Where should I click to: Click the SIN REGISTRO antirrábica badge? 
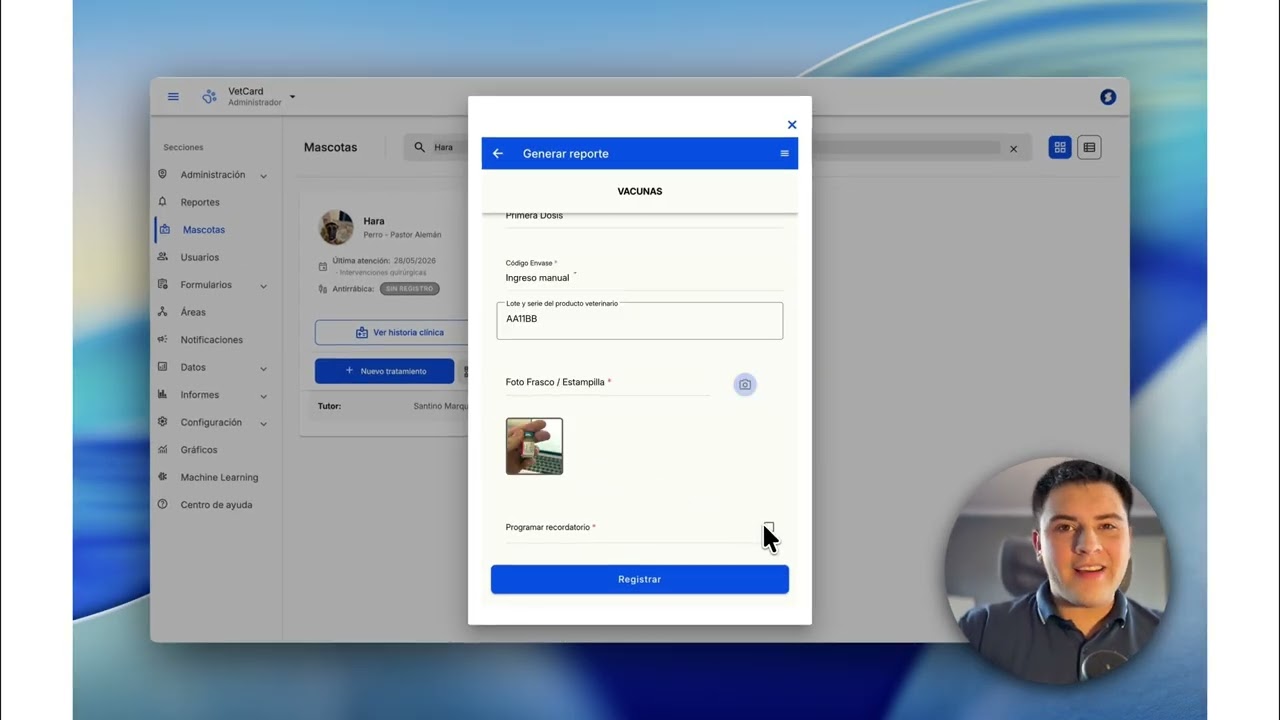pos(409,289)
